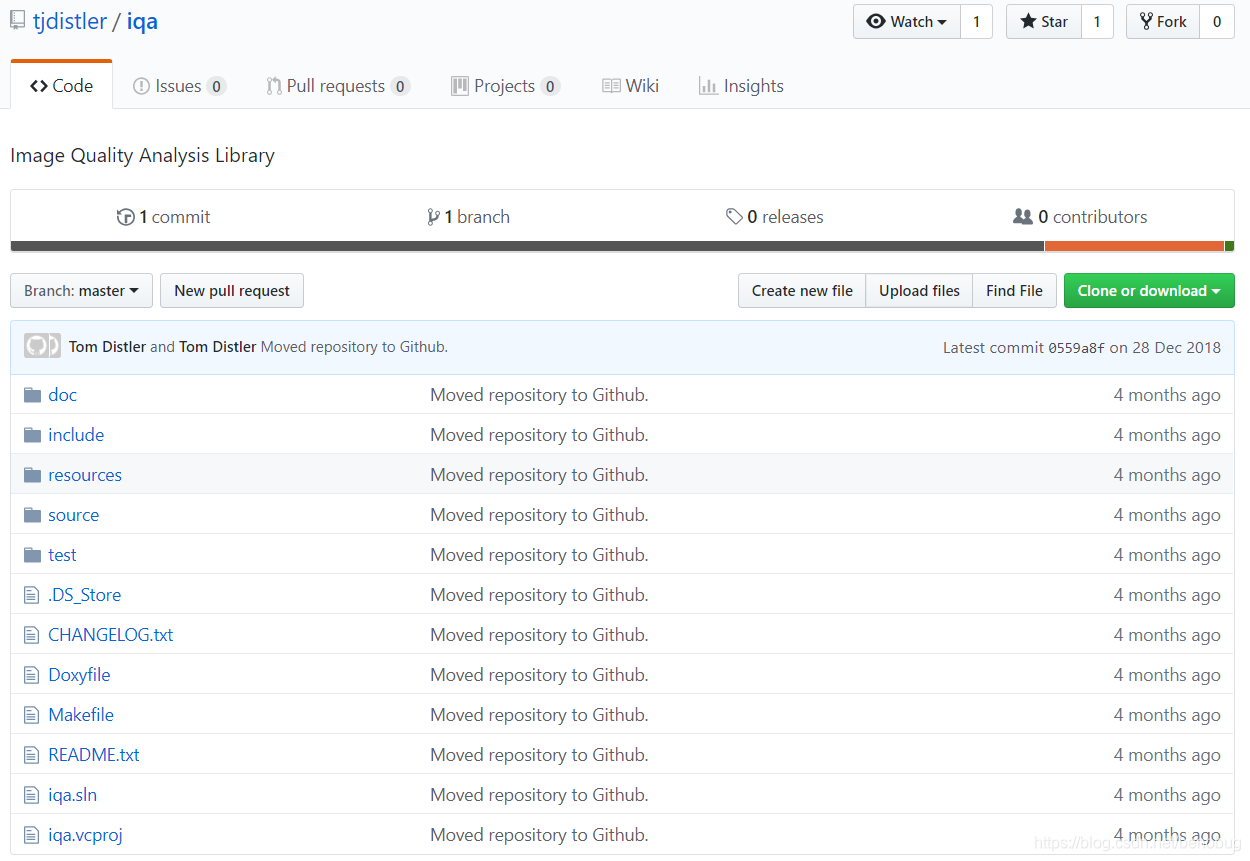Click the dark gray language bar segment
1250x861 pixels.
click(x=527, y=246)
